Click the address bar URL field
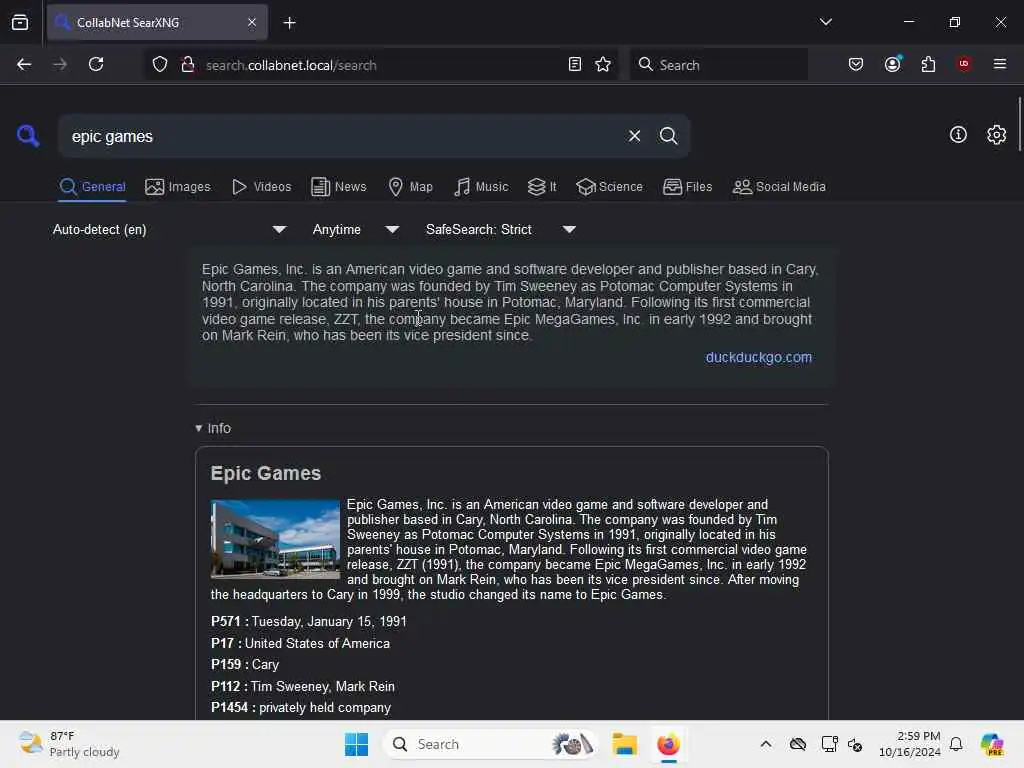Viewport: 1024px width, 768px height. (x=379, y=65)
